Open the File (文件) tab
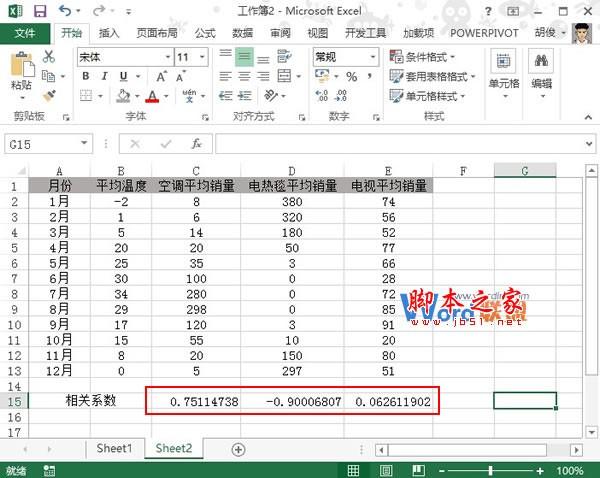The image size is (600, 478). (x=25, y=33)
